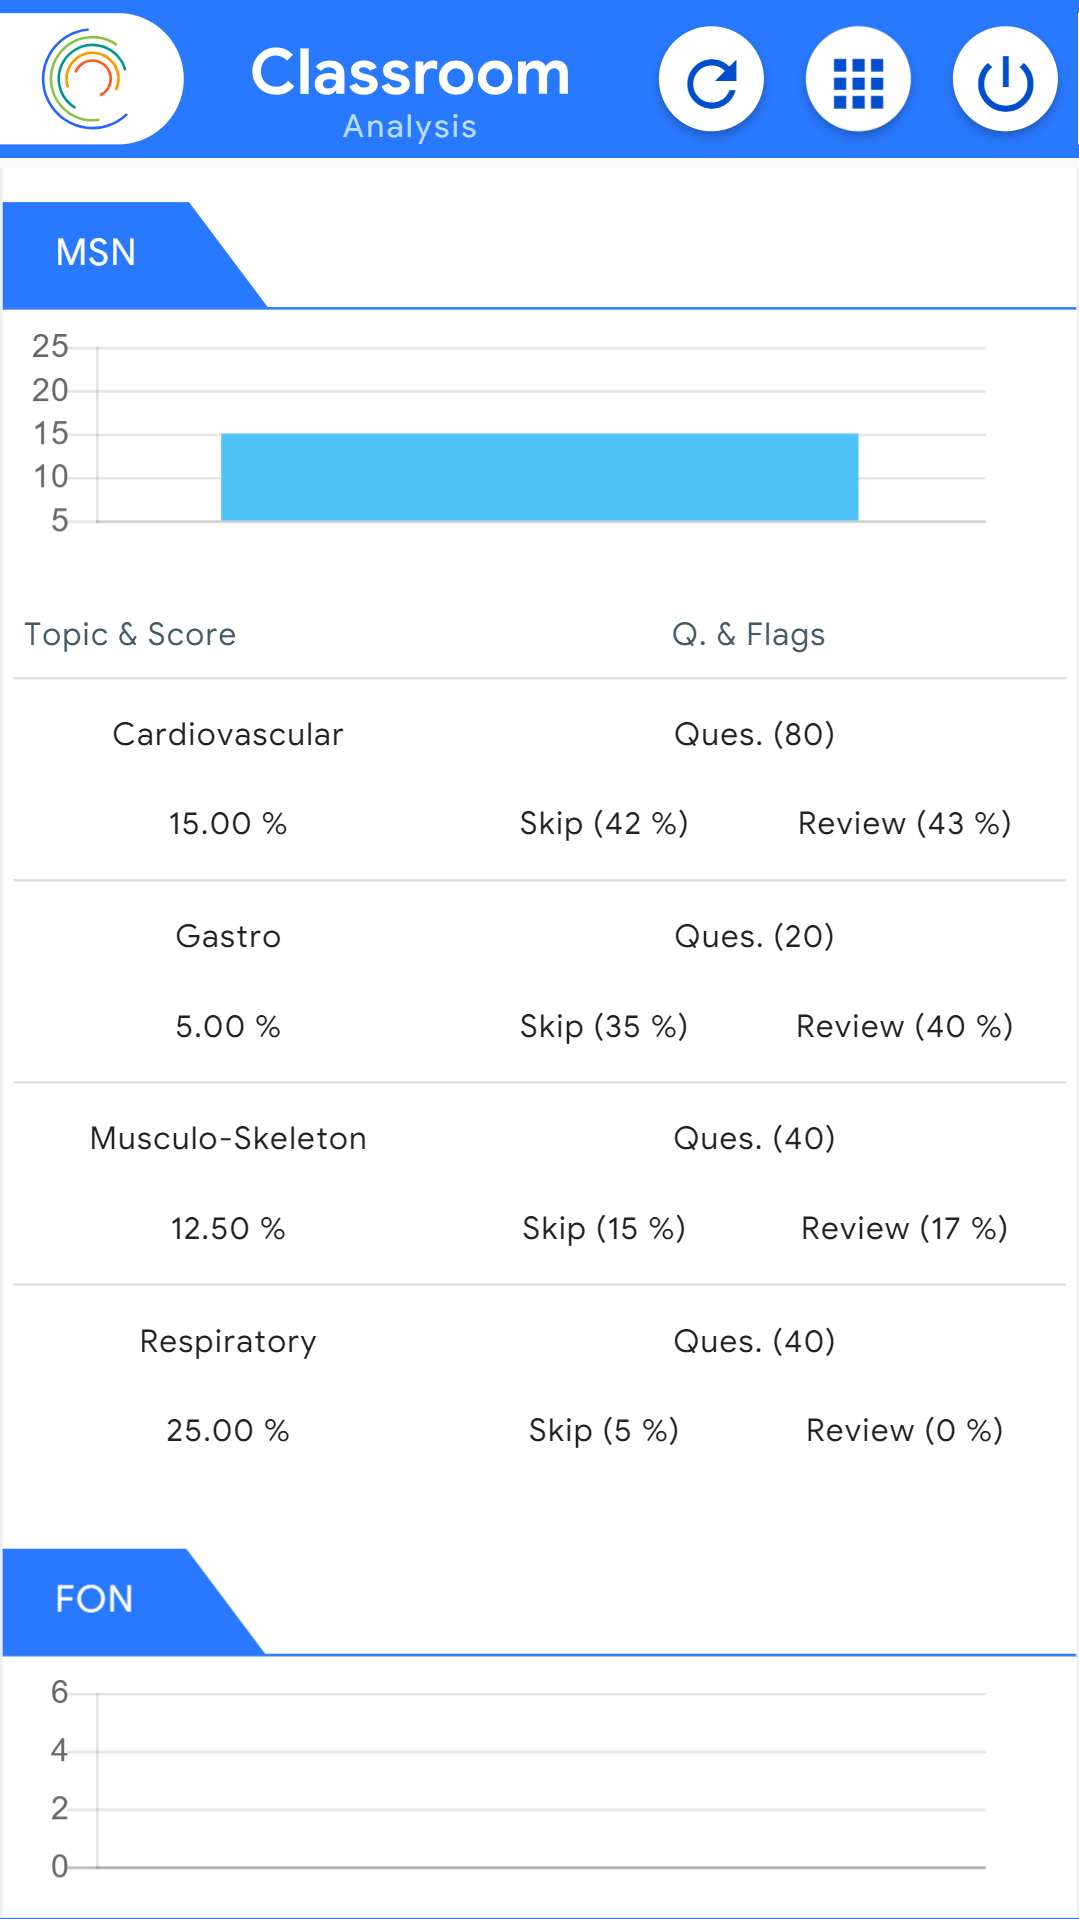Image resolution: width=1079 pixels, height=1919 pixels.
Task: Tap Skip (42 %) for Cardiovascular
Action: point(604,824)
